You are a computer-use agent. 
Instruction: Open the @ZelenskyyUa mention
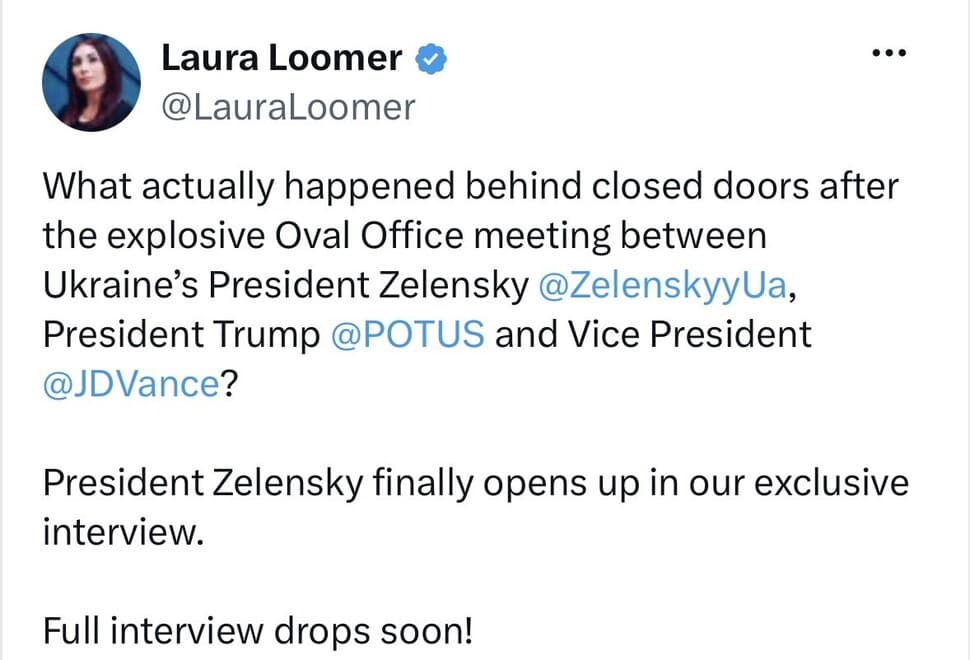point(663,286)
